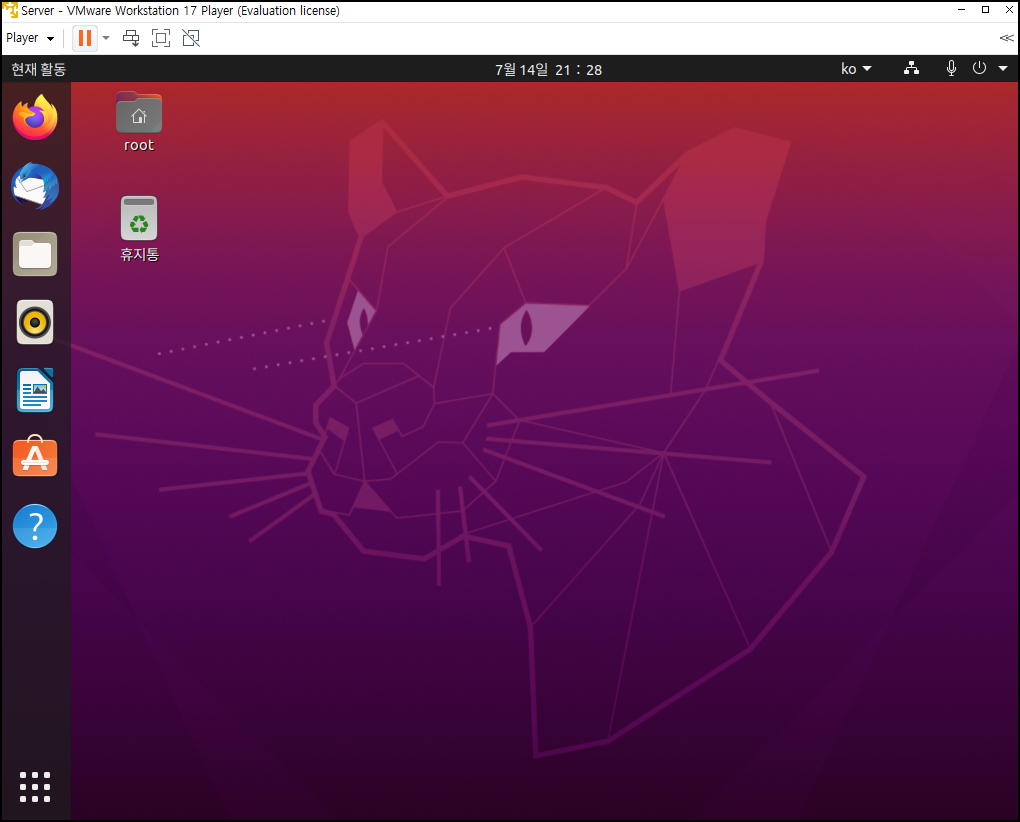
Task: Expand the power options arrow beside pause
Action: coord(106,38)
